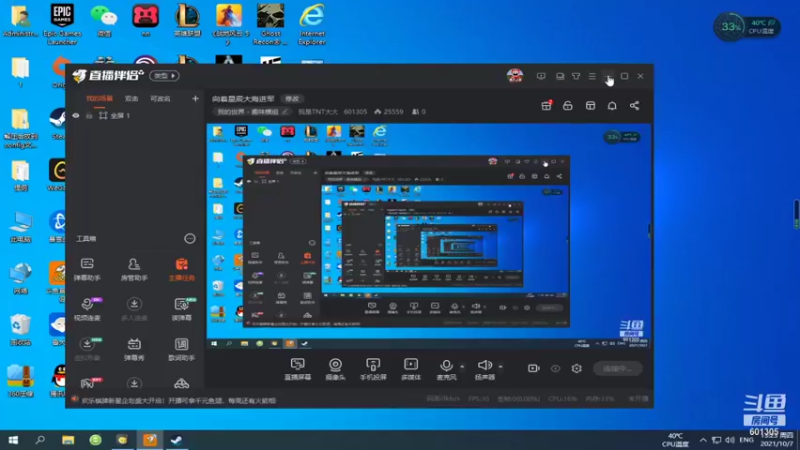
Task: Click the category tag with the pencil icon
Action: pos(253,111)
